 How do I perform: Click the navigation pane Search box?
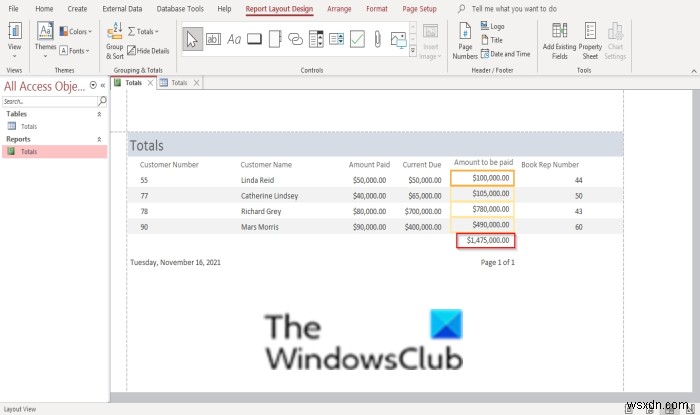tap(50, 101)
